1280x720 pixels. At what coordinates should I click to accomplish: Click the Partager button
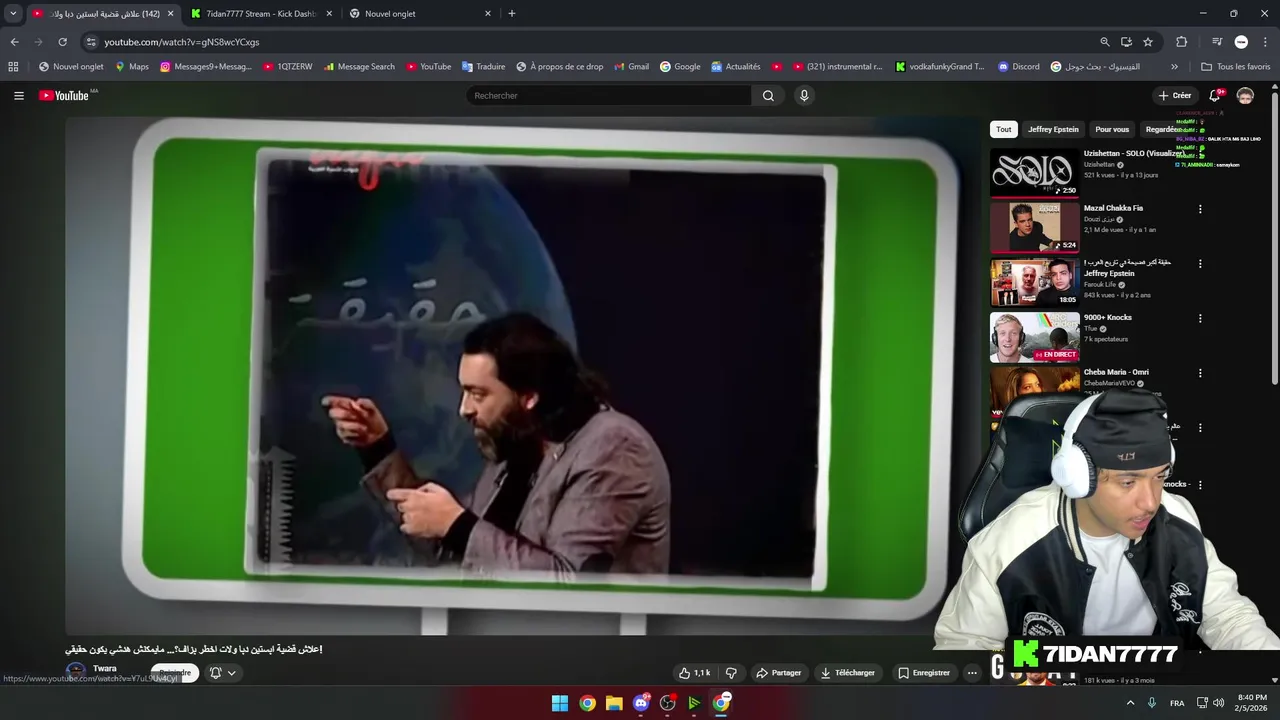point(779,673)
